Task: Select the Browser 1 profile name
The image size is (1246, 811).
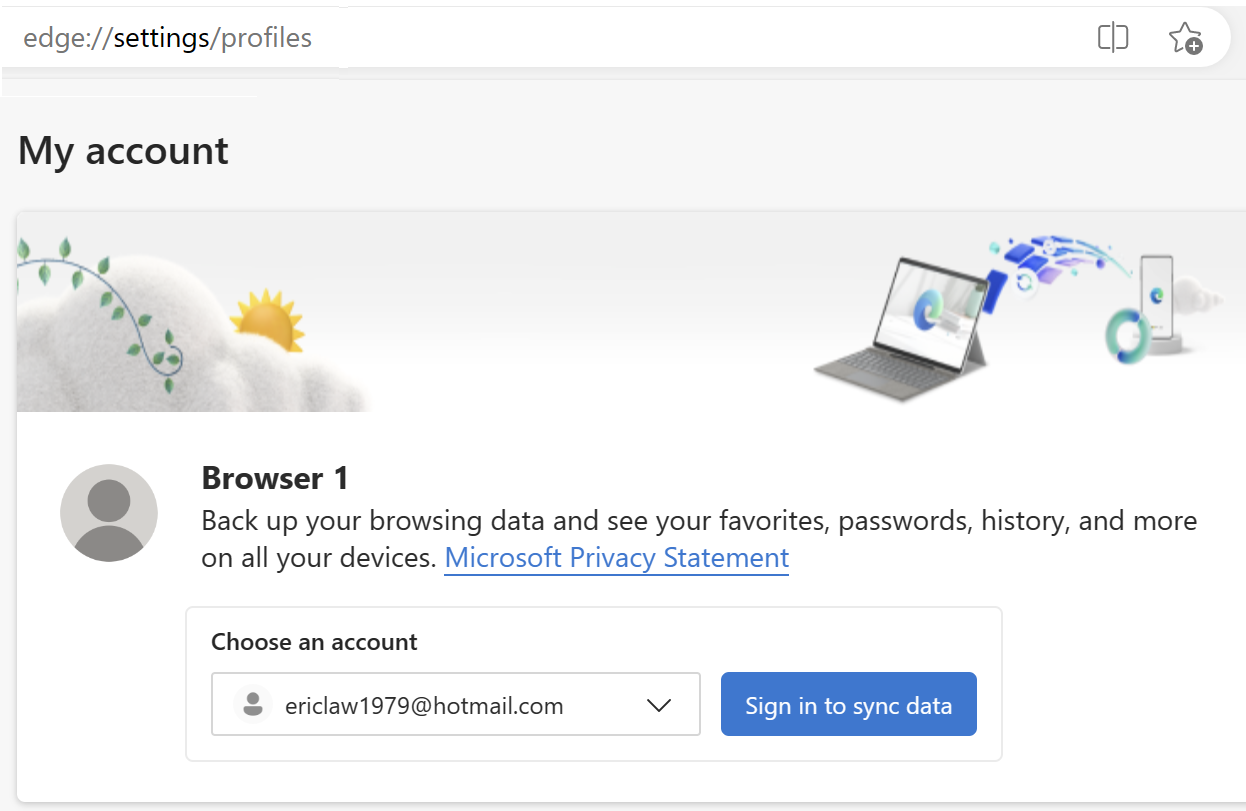Action: [275, 478]
